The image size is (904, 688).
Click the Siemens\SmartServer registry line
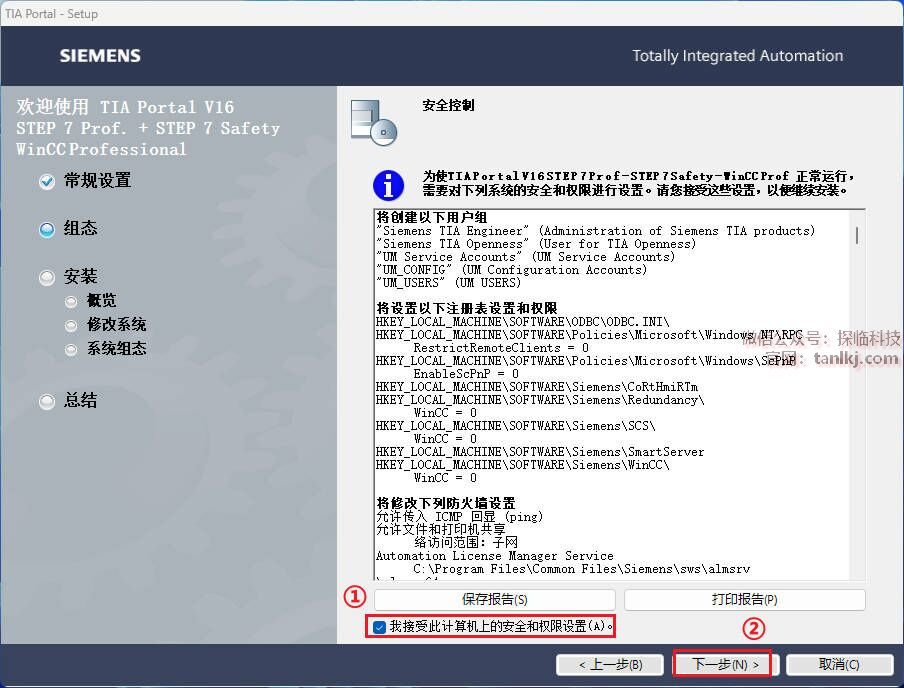click(x=540, y=452)
